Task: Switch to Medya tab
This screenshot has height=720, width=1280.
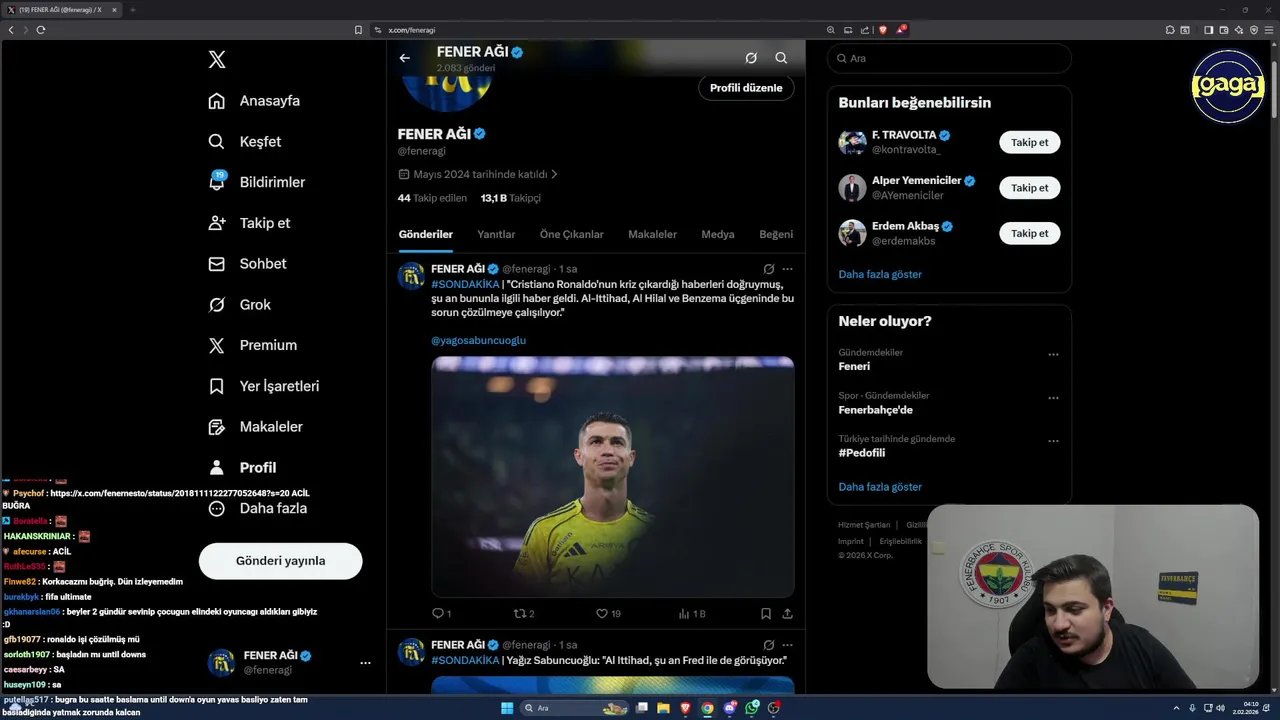Action: point(718,234)
